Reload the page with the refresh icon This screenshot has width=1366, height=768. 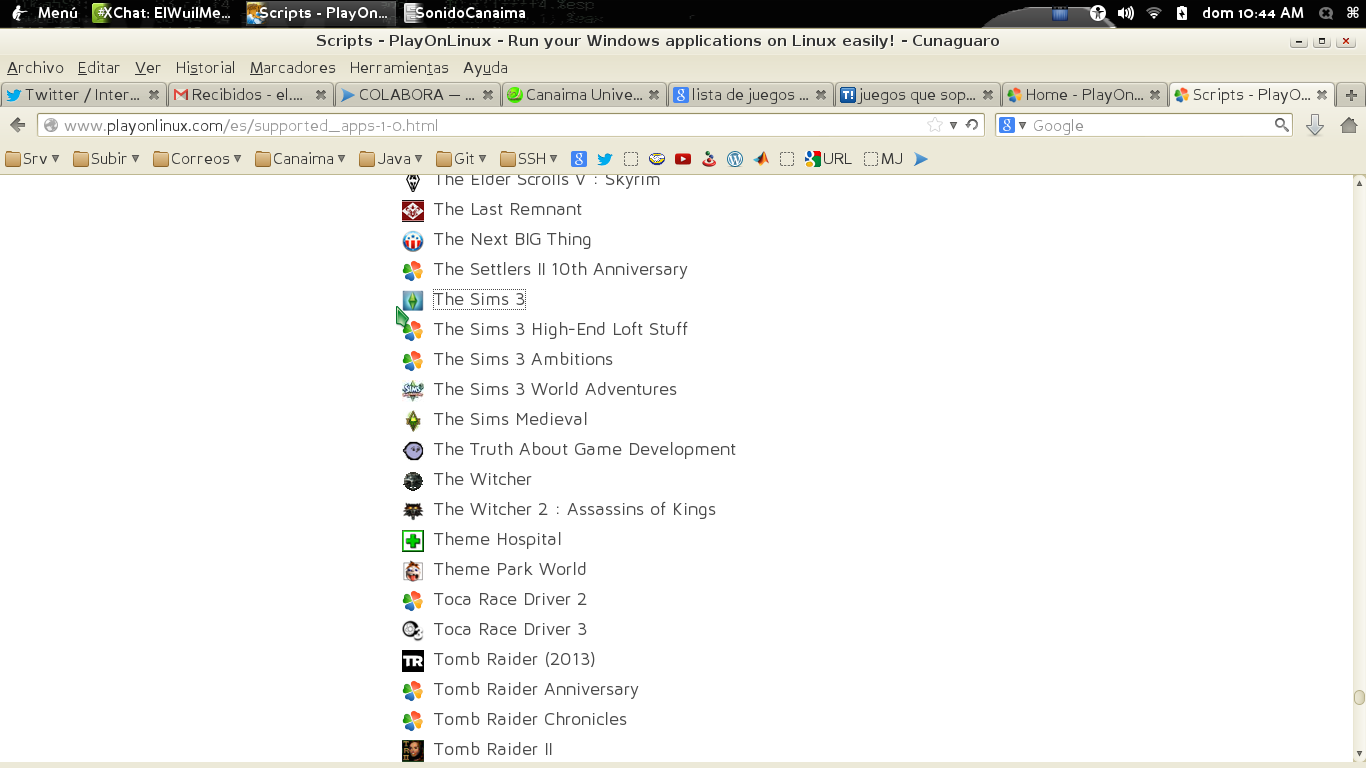click(971, 125)
